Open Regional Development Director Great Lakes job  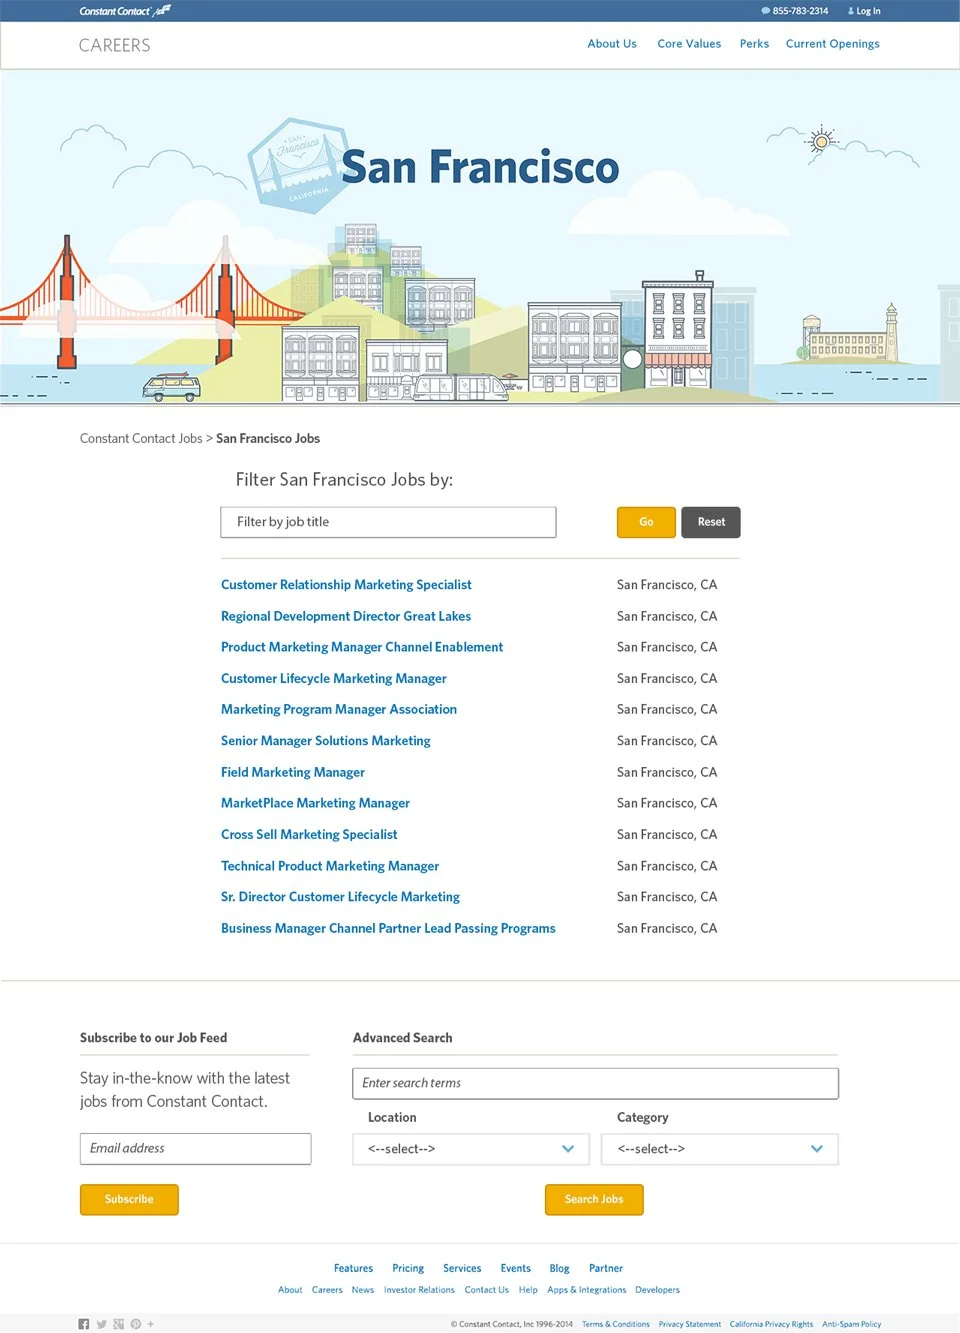346,616
